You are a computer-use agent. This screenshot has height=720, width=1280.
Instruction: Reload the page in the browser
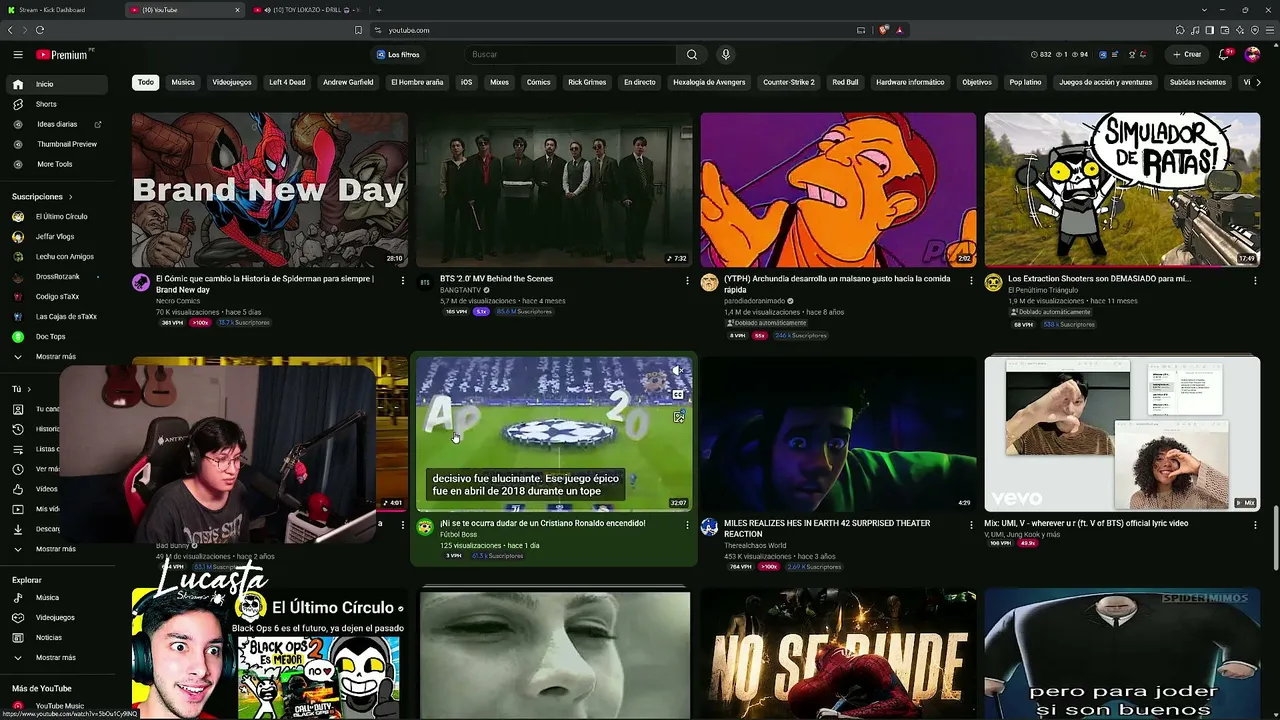pyautogui.click(x=39, y=30)
